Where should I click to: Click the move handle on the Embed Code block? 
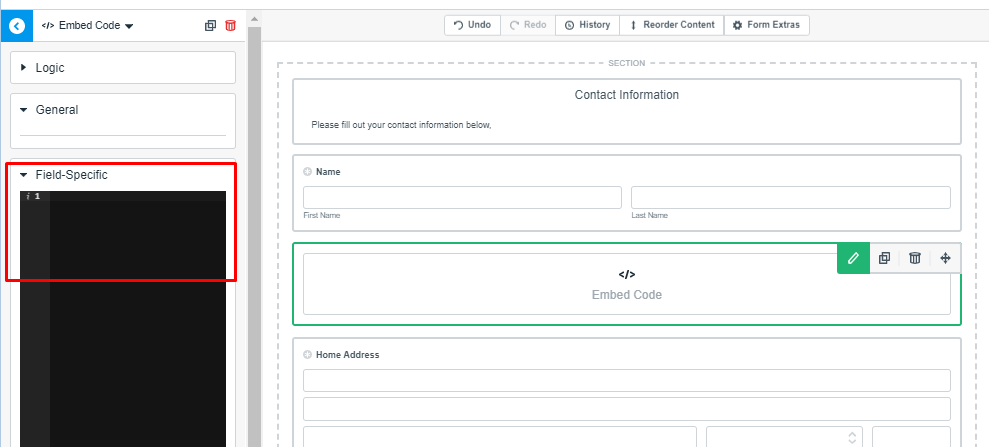click(946, 258)
